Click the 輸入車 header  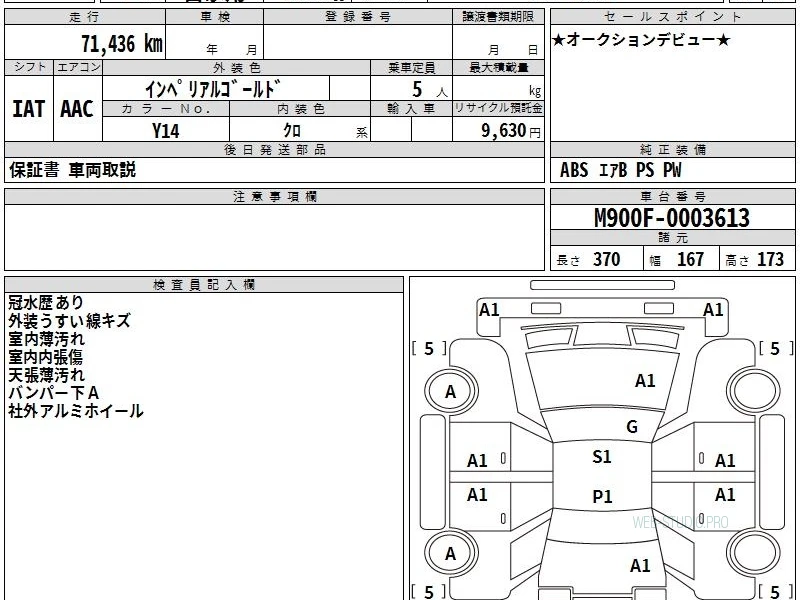411,109
